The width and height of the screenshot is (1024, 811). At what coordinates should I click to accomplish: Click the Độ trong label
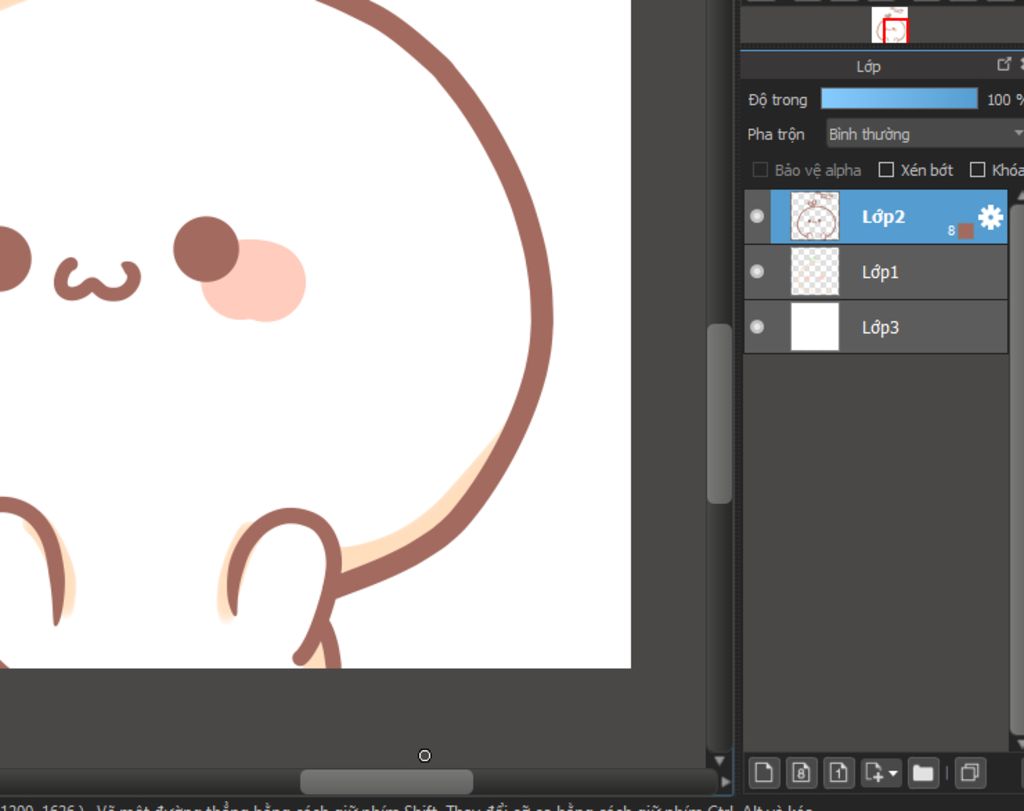point(778,99)
